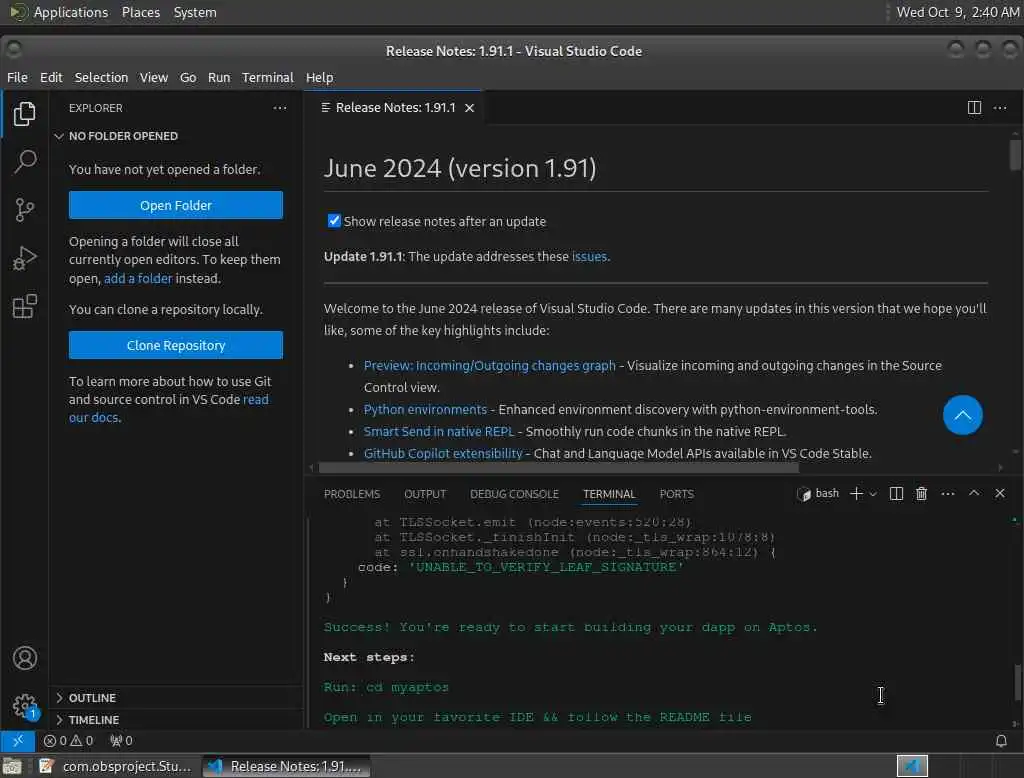Open the Explorer view in activity bar
Image resolution: width=1024 pixels, height=778 pixels.
[x=24, y=114]
